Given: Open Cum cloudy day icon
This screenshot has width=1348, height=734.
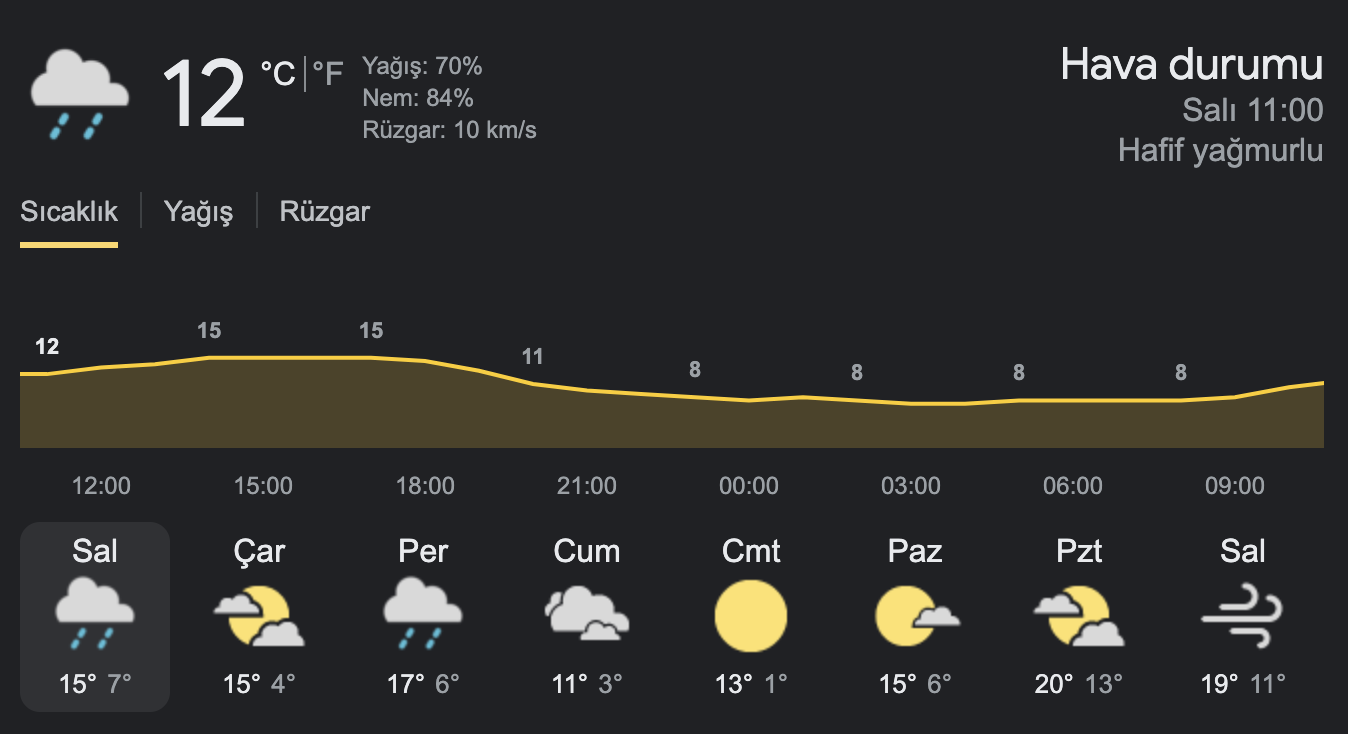Looking at the screenshot, I should [x=587, y=613].
